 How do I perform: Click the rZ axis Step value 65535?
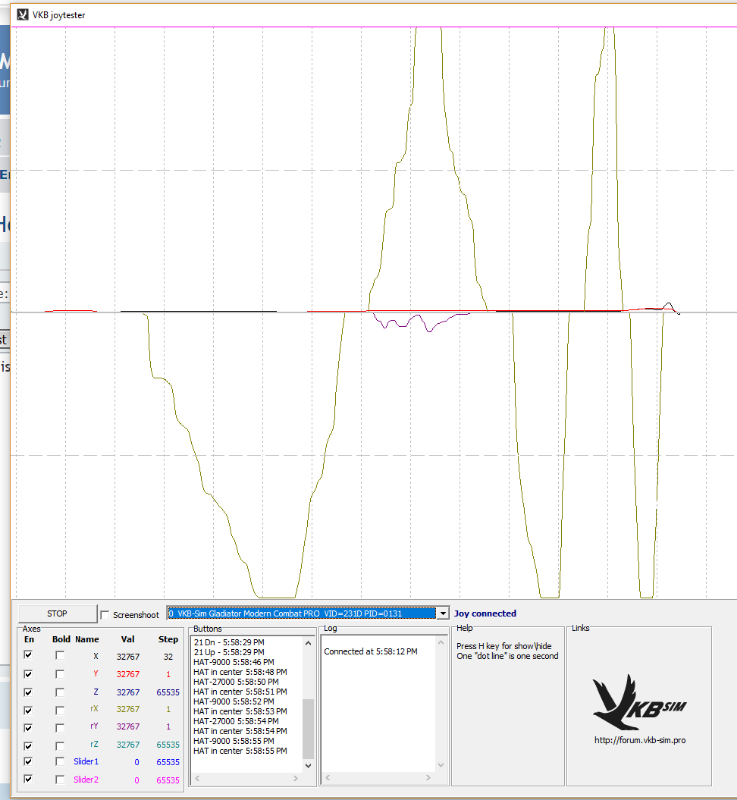tap(168, 745)
